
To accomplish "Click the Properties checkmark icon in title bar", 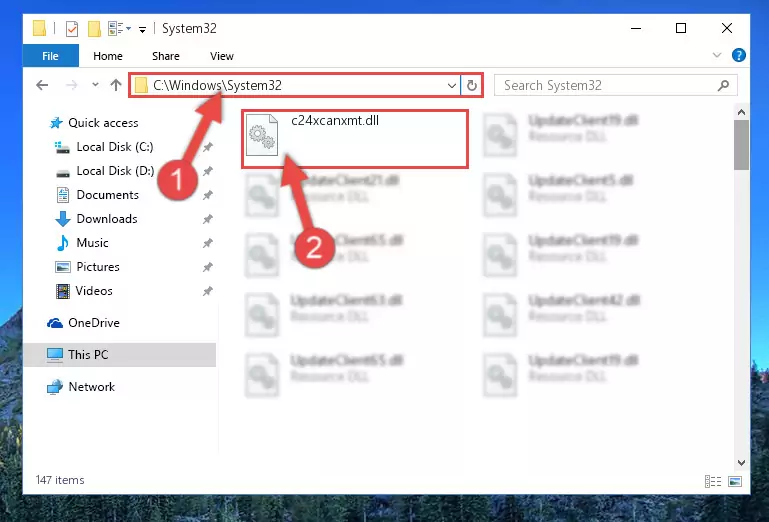I will [x=72, y=29].
